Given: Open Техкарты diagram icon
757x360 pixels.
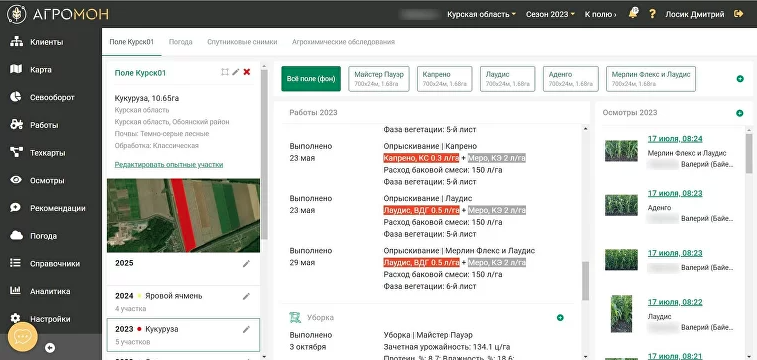Looking at the screenshot, I should click(x=16, y=152).
